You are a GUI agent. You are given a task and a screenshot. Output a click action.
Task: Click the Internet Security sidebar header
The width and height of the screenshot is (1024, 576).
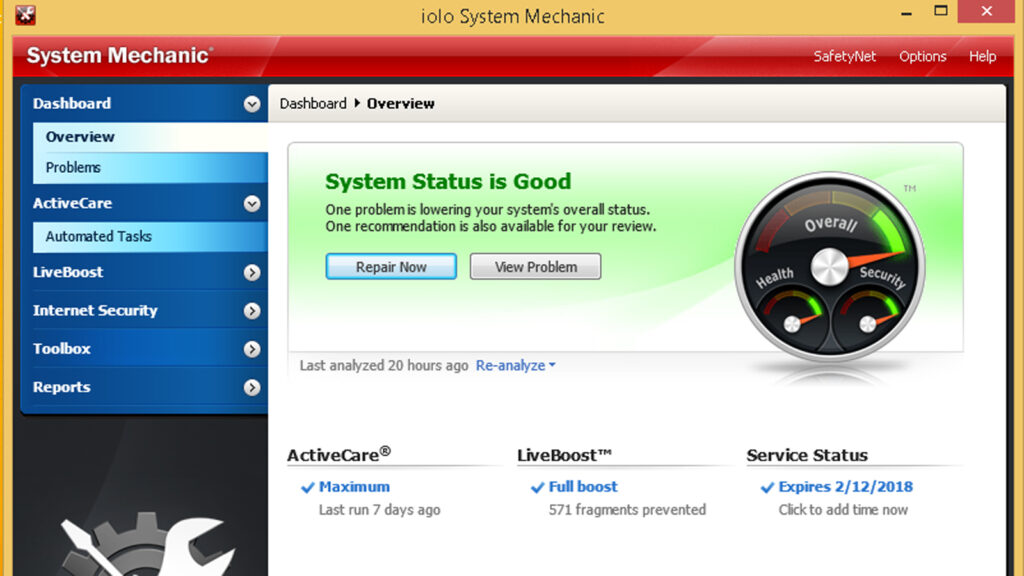click(x=144, y=311)
